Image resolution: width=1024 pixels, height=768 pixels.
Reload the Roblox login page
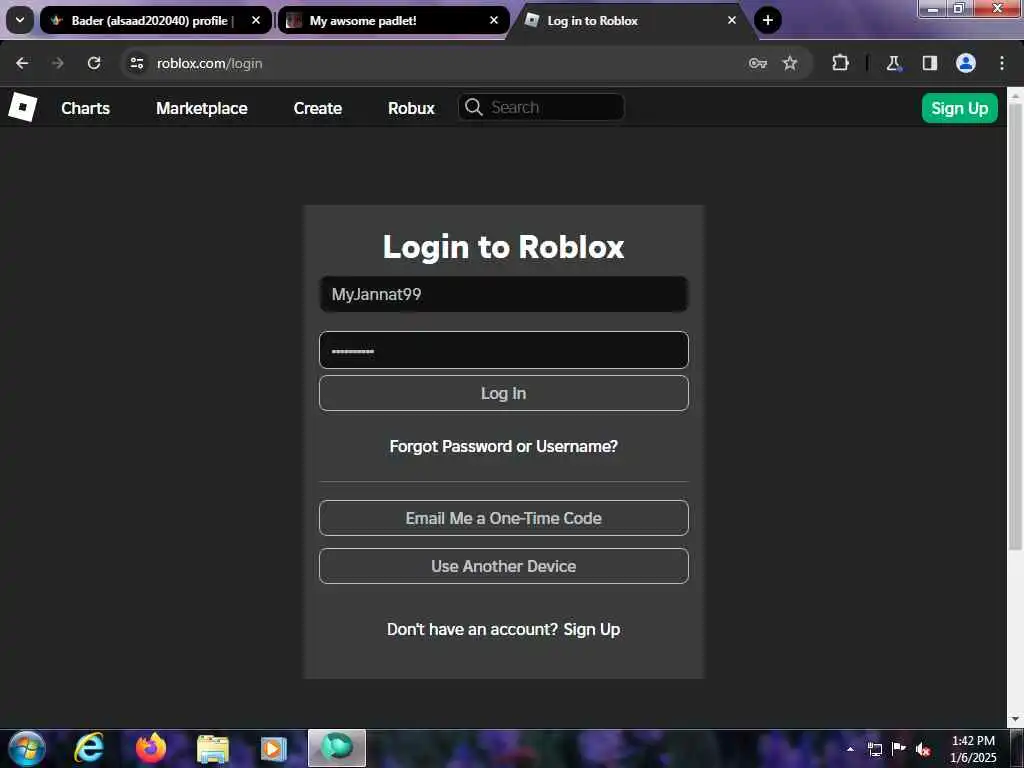(94, 63)
